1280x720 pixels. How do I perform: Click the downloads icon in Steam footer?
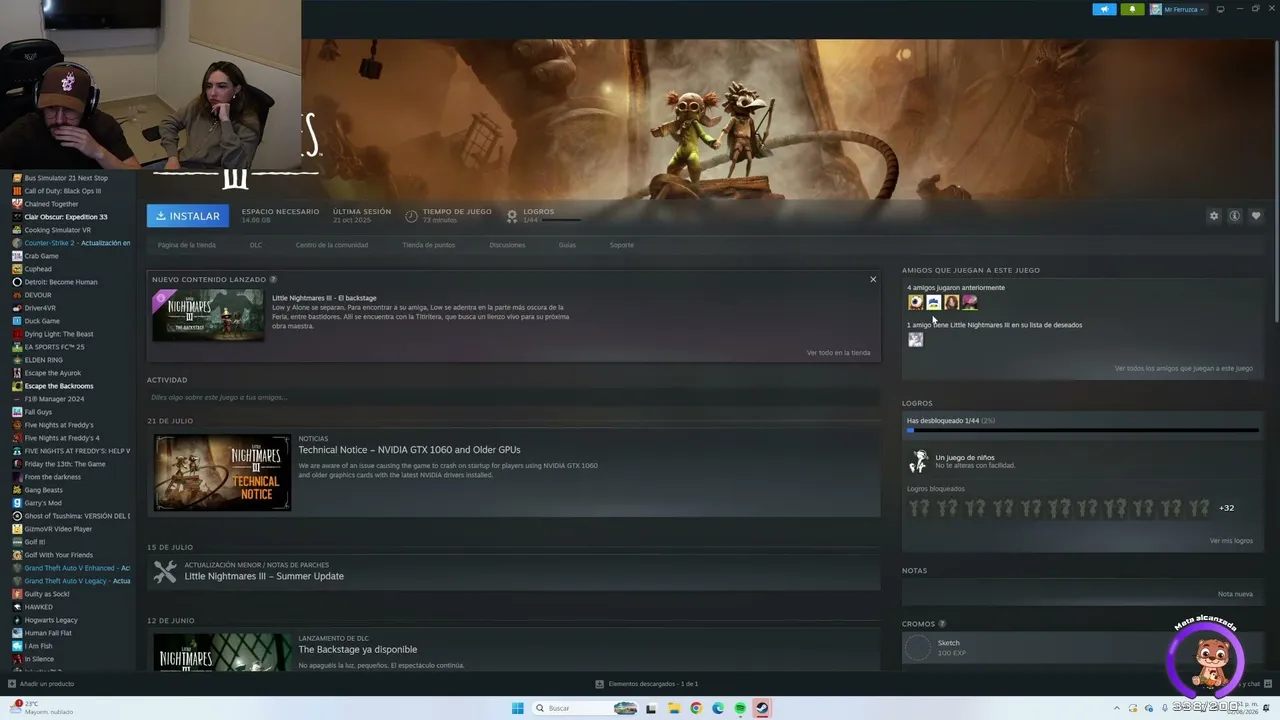(599, 684)
